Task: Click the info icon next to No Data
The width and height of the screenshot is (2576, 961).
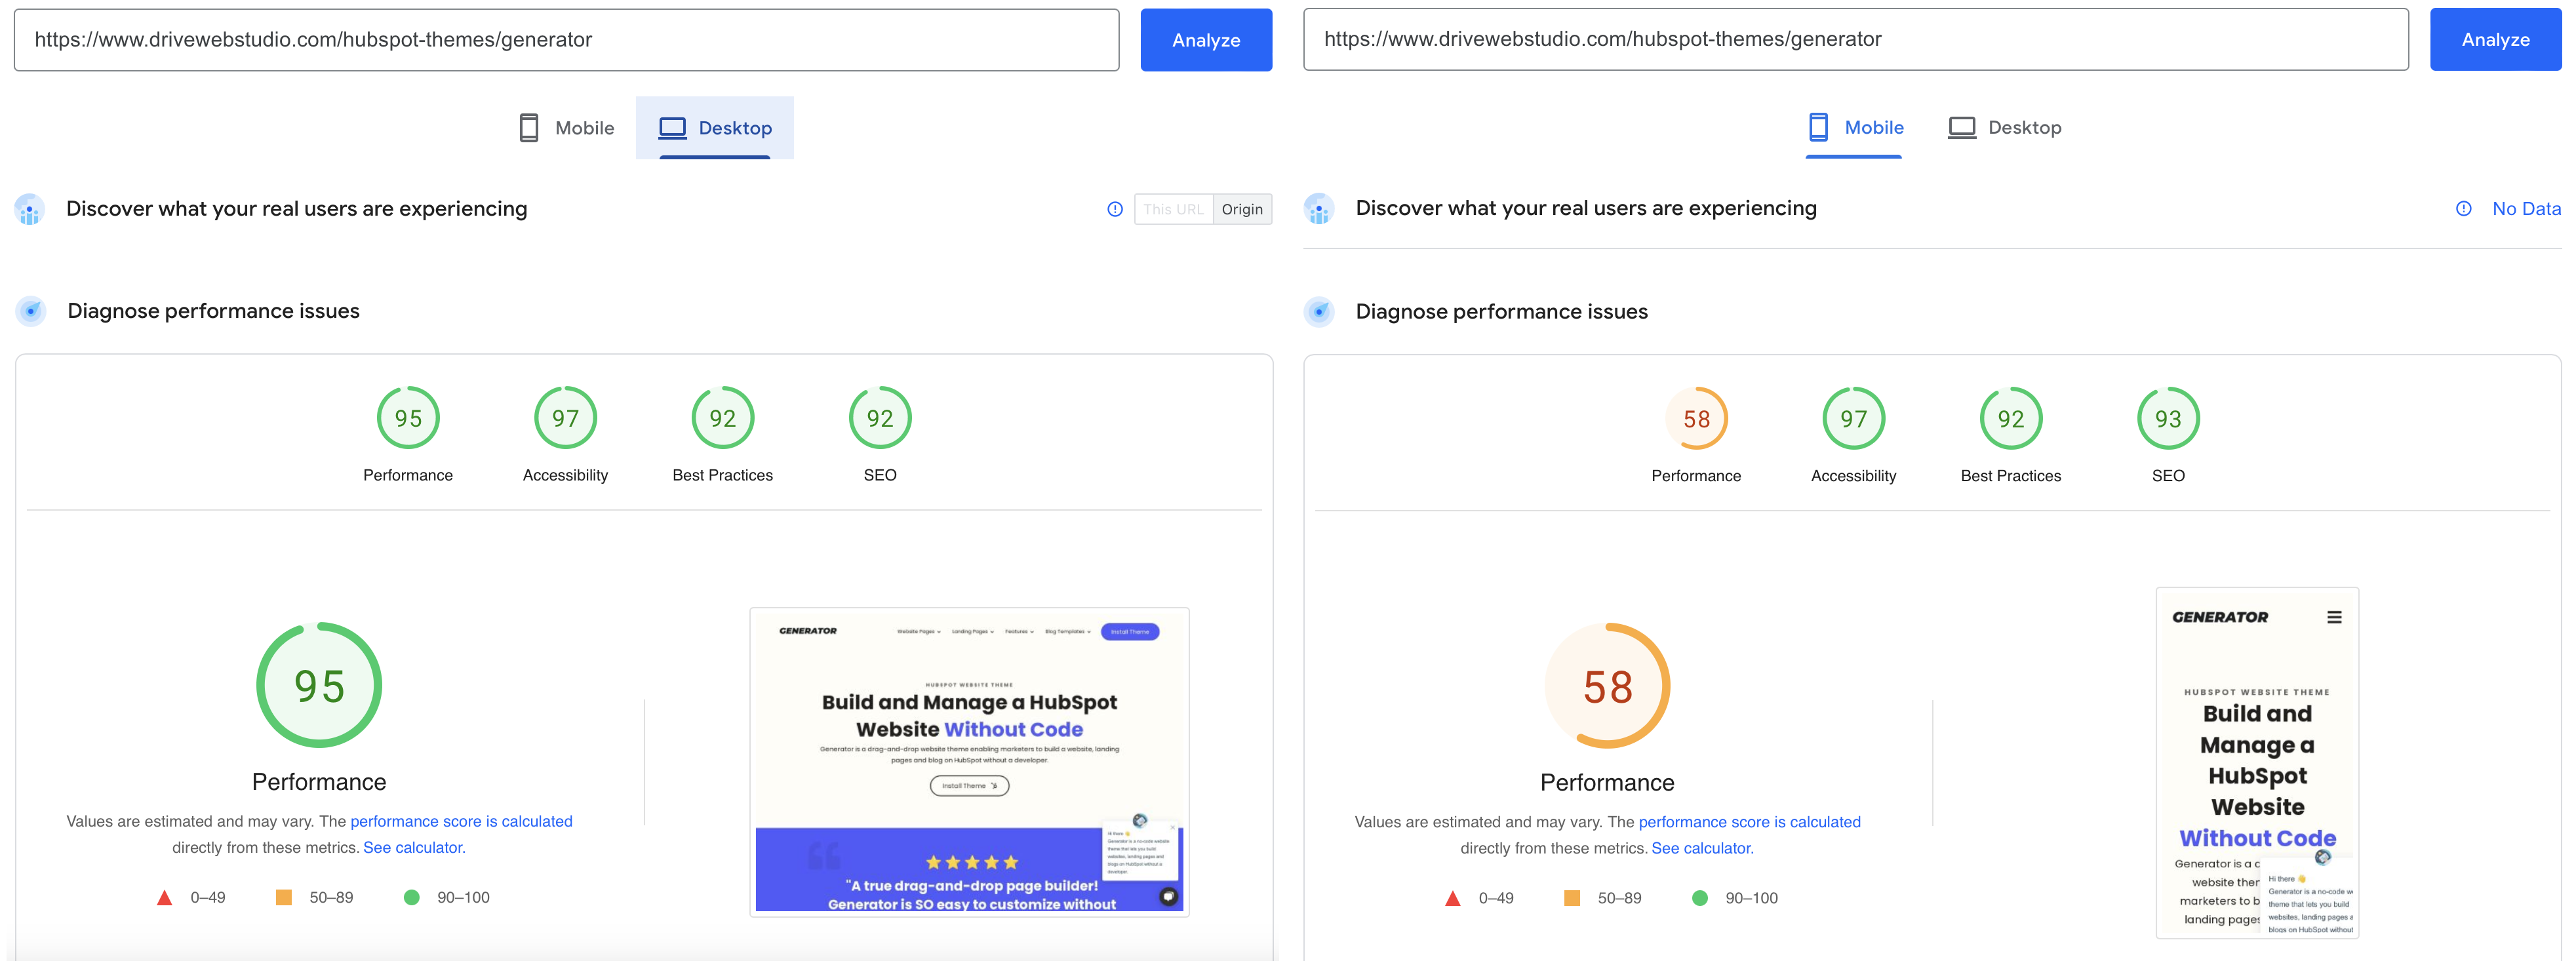Action: pos(2464,209)
